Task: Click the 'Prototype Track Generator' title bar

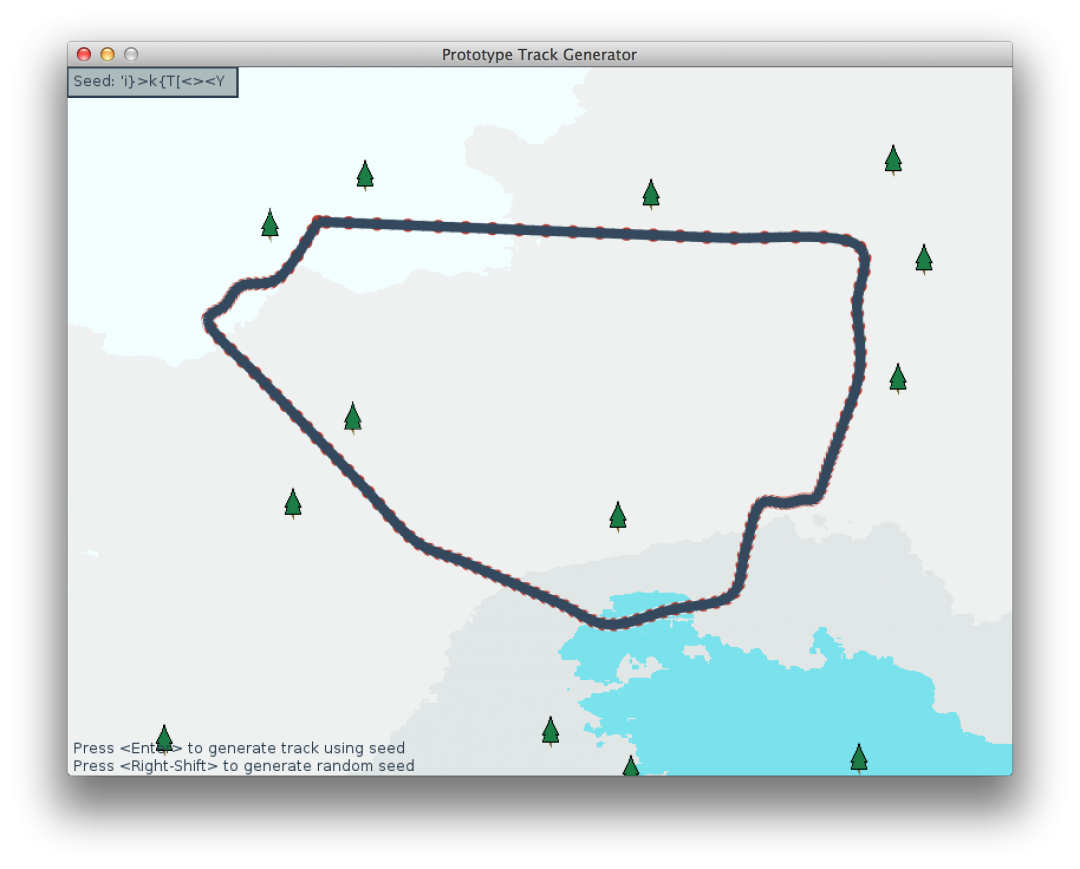Action: click(539, 55)
